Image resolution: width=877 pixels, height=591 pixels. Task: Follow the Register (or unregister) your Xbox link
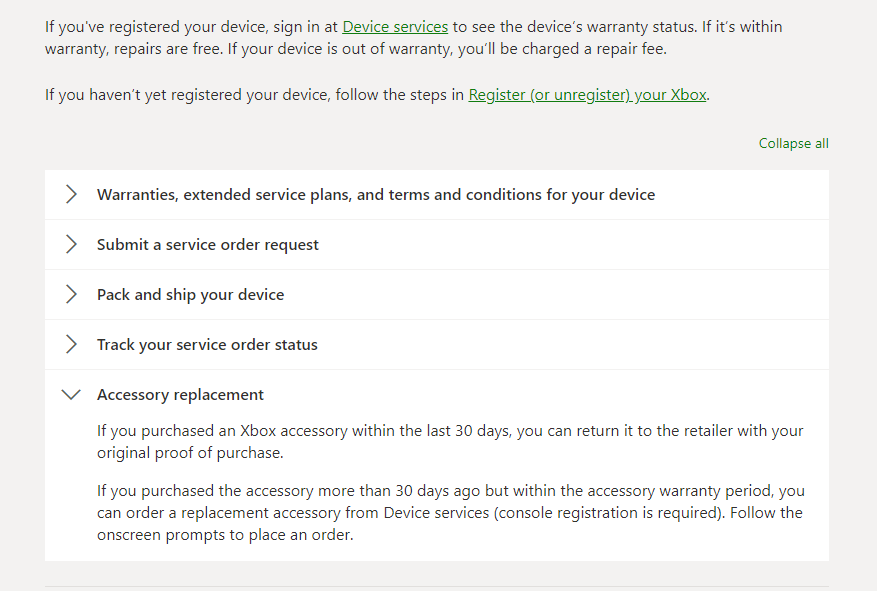click(x=588, y=95)
